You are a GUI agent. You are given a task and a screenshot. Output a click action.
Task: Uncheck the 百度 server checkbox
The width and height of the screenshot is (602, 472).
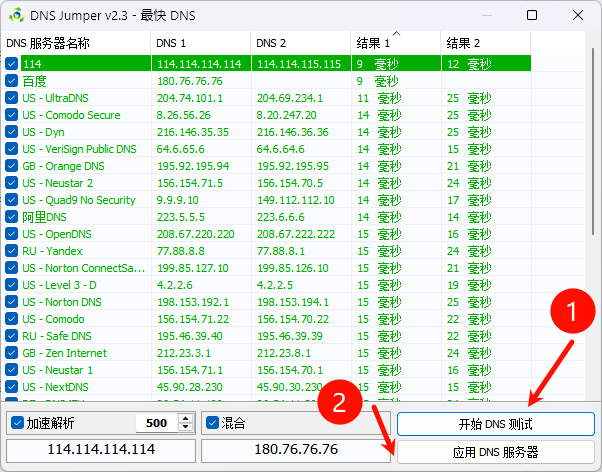coord(12,81)
